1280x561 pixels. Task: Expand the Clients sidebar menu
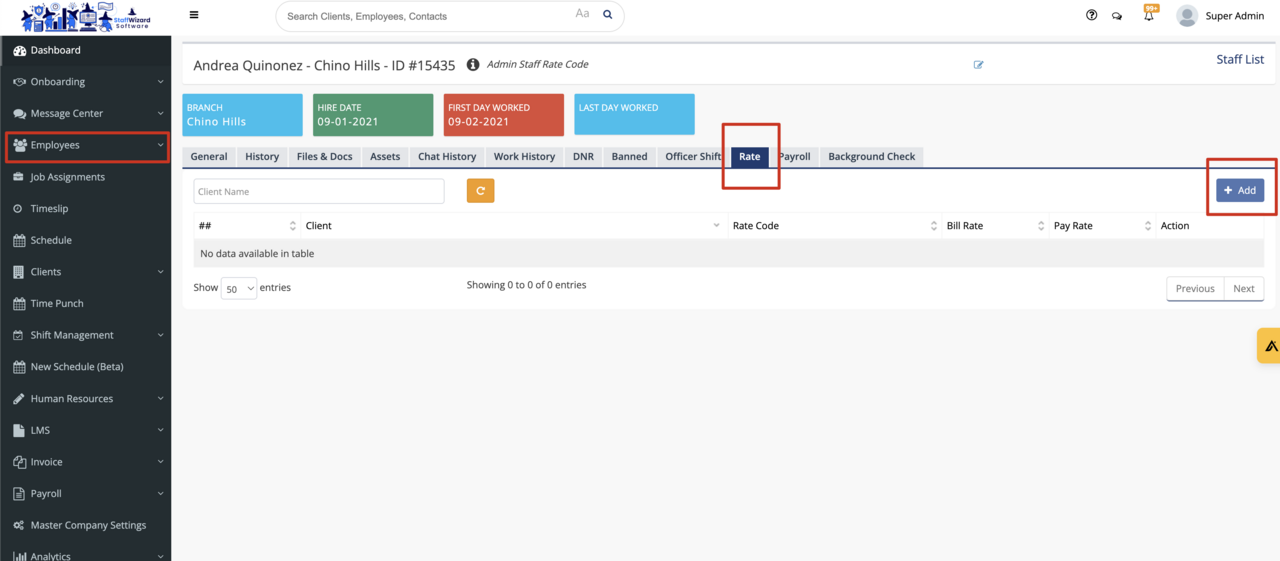click(x=87, y=272)
